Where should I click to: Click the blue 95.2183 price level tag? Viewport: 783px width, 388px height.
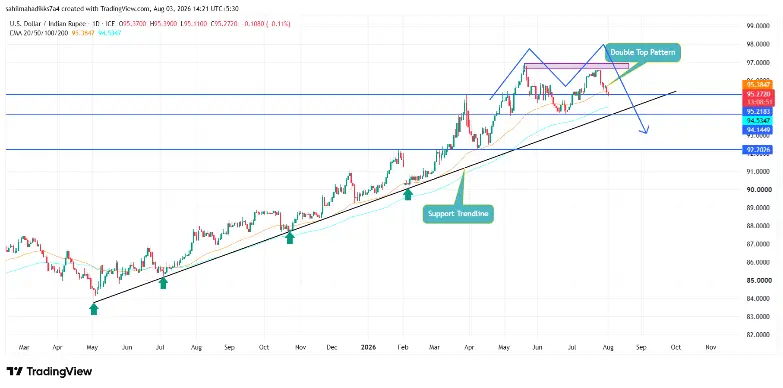tap(759, 111)
